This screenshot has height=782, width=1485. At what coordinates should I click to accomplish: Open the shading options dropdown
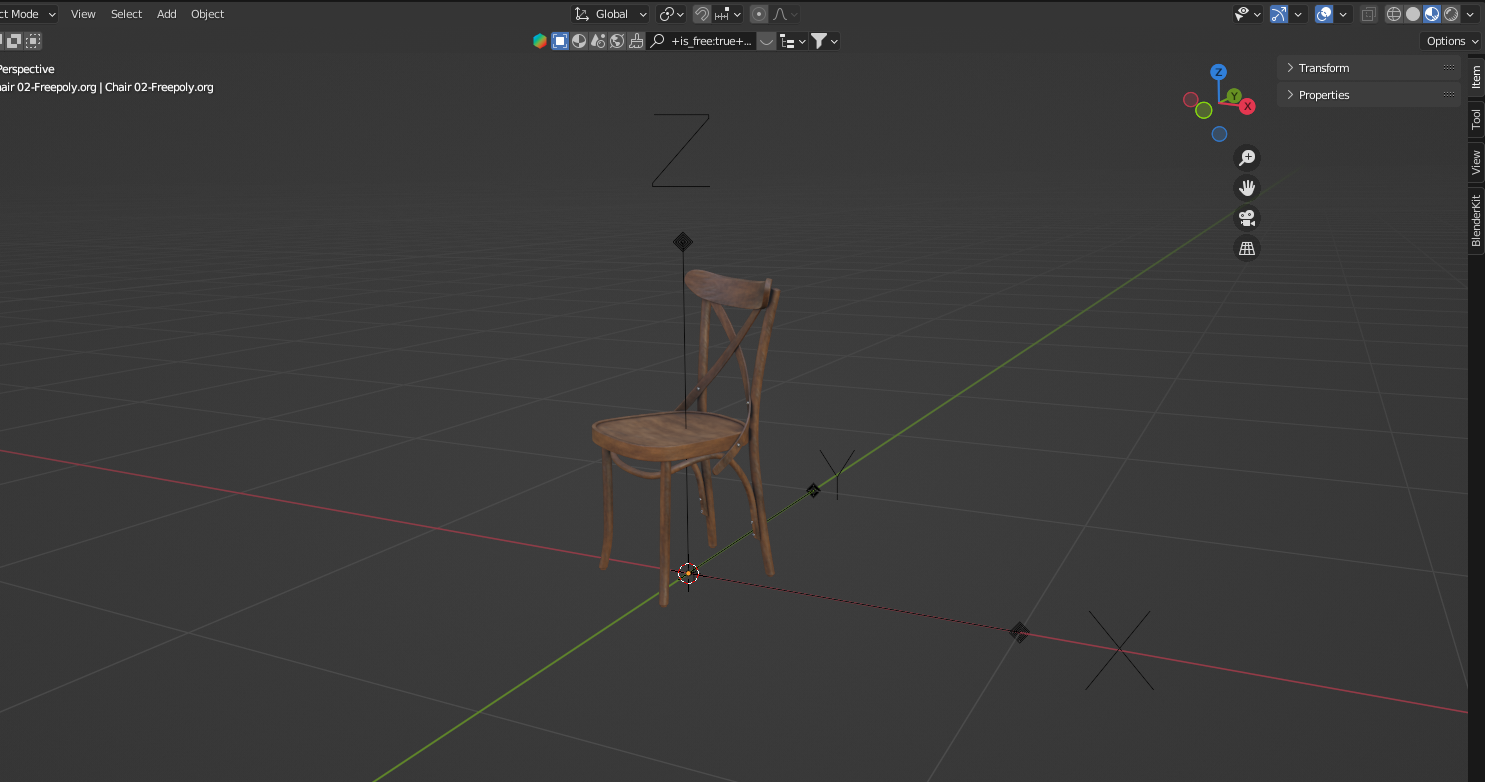(1470, 14)
